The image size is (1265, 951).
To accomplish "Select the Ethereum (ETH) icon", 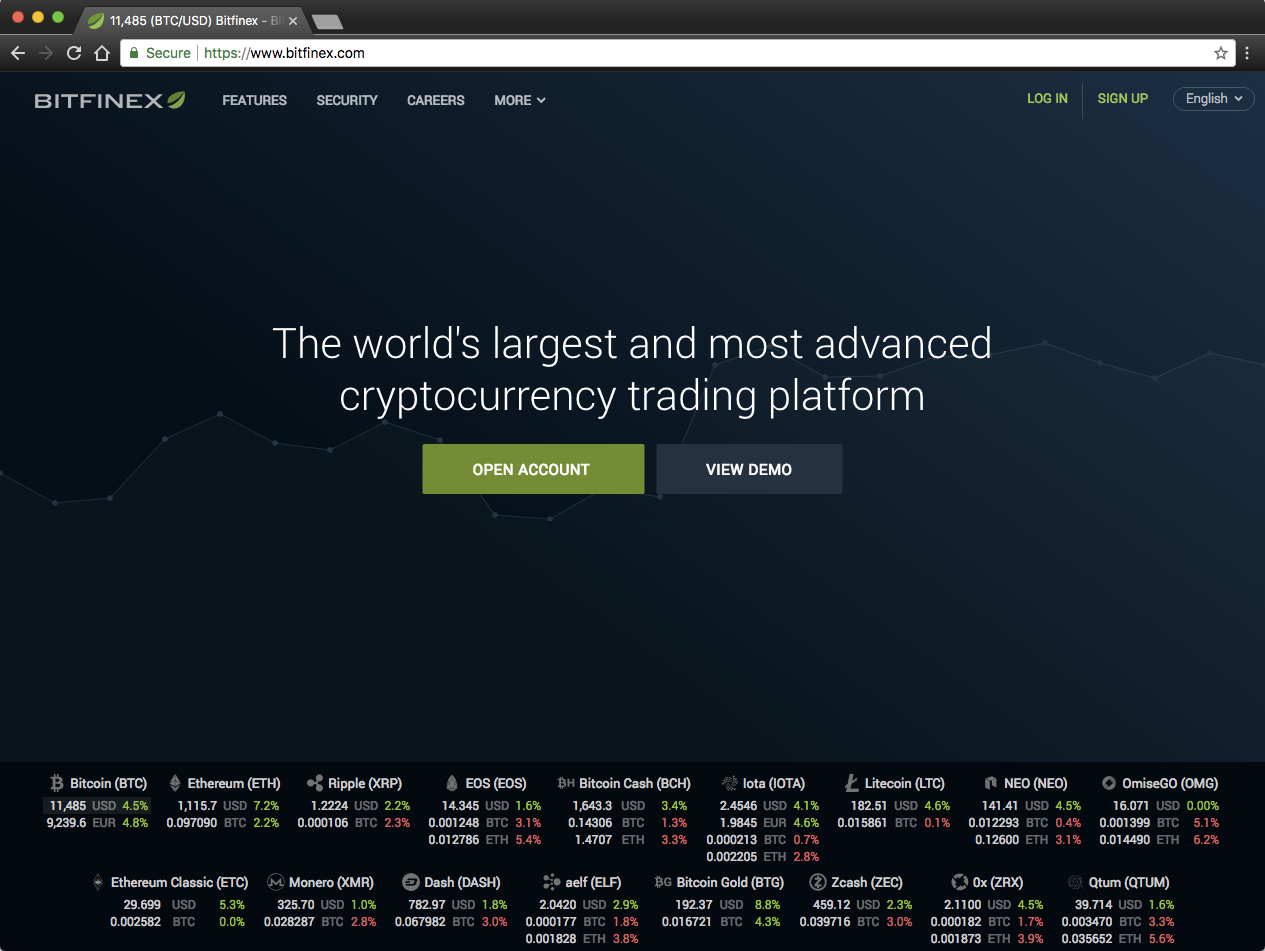I will pos(174,783).
